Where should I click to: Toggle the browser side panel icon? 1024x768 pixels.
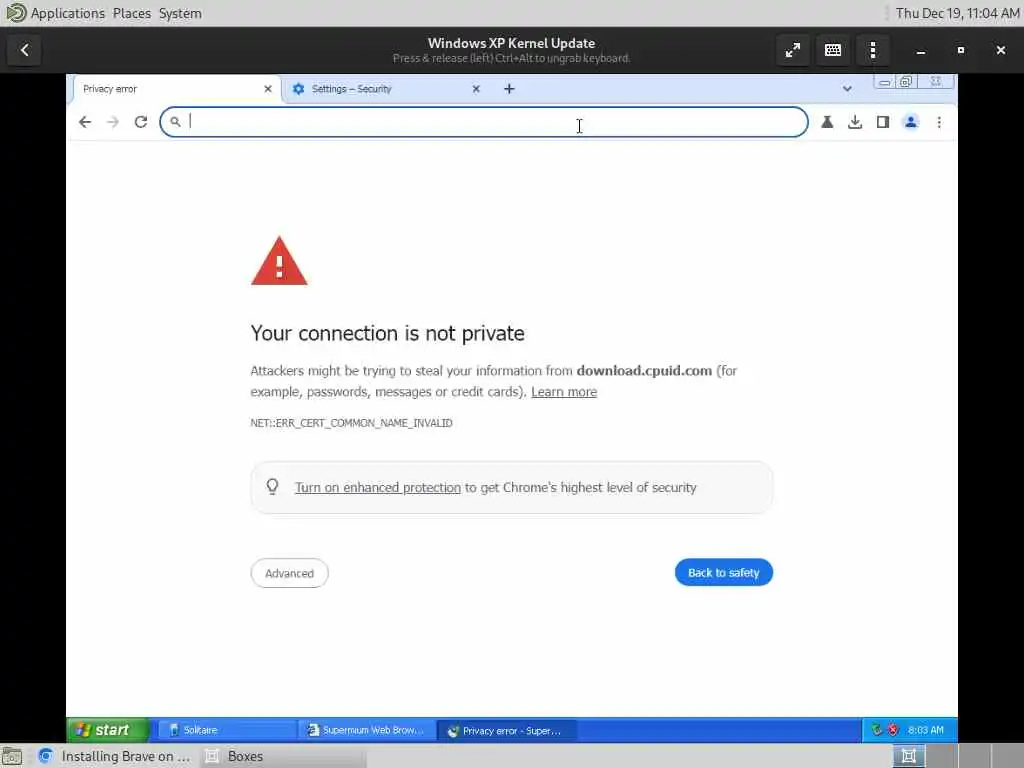pyautogui.click(x=883, y=122)
